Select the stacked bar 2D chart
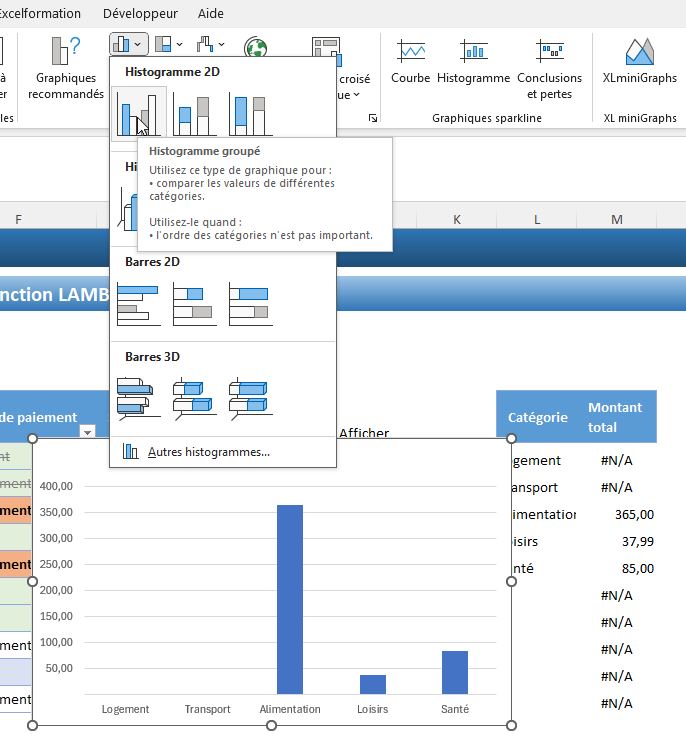This screenshot has width=686, height=742. click(x=194, y=304)
